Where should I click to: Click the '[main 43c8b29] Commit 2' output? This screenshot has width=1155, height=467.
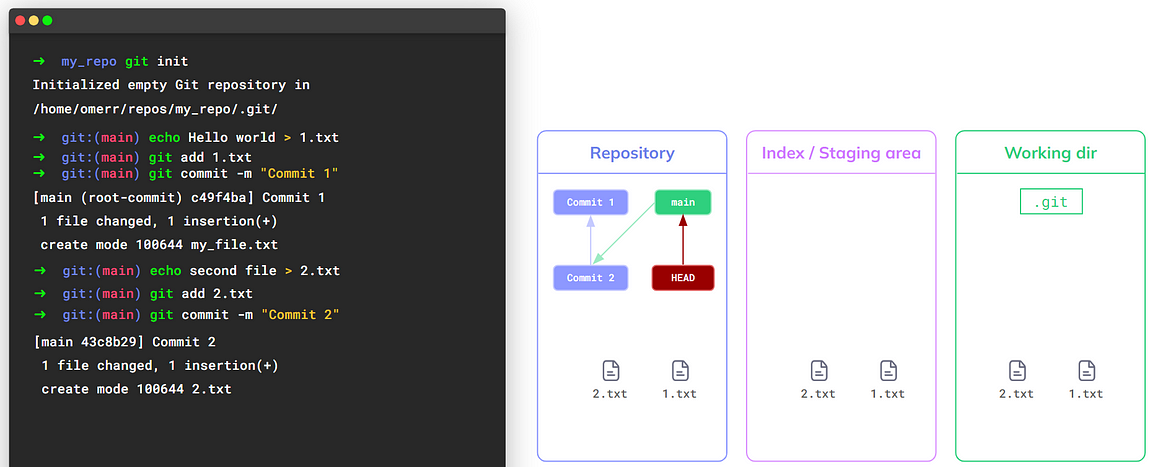tap(124, 342)
